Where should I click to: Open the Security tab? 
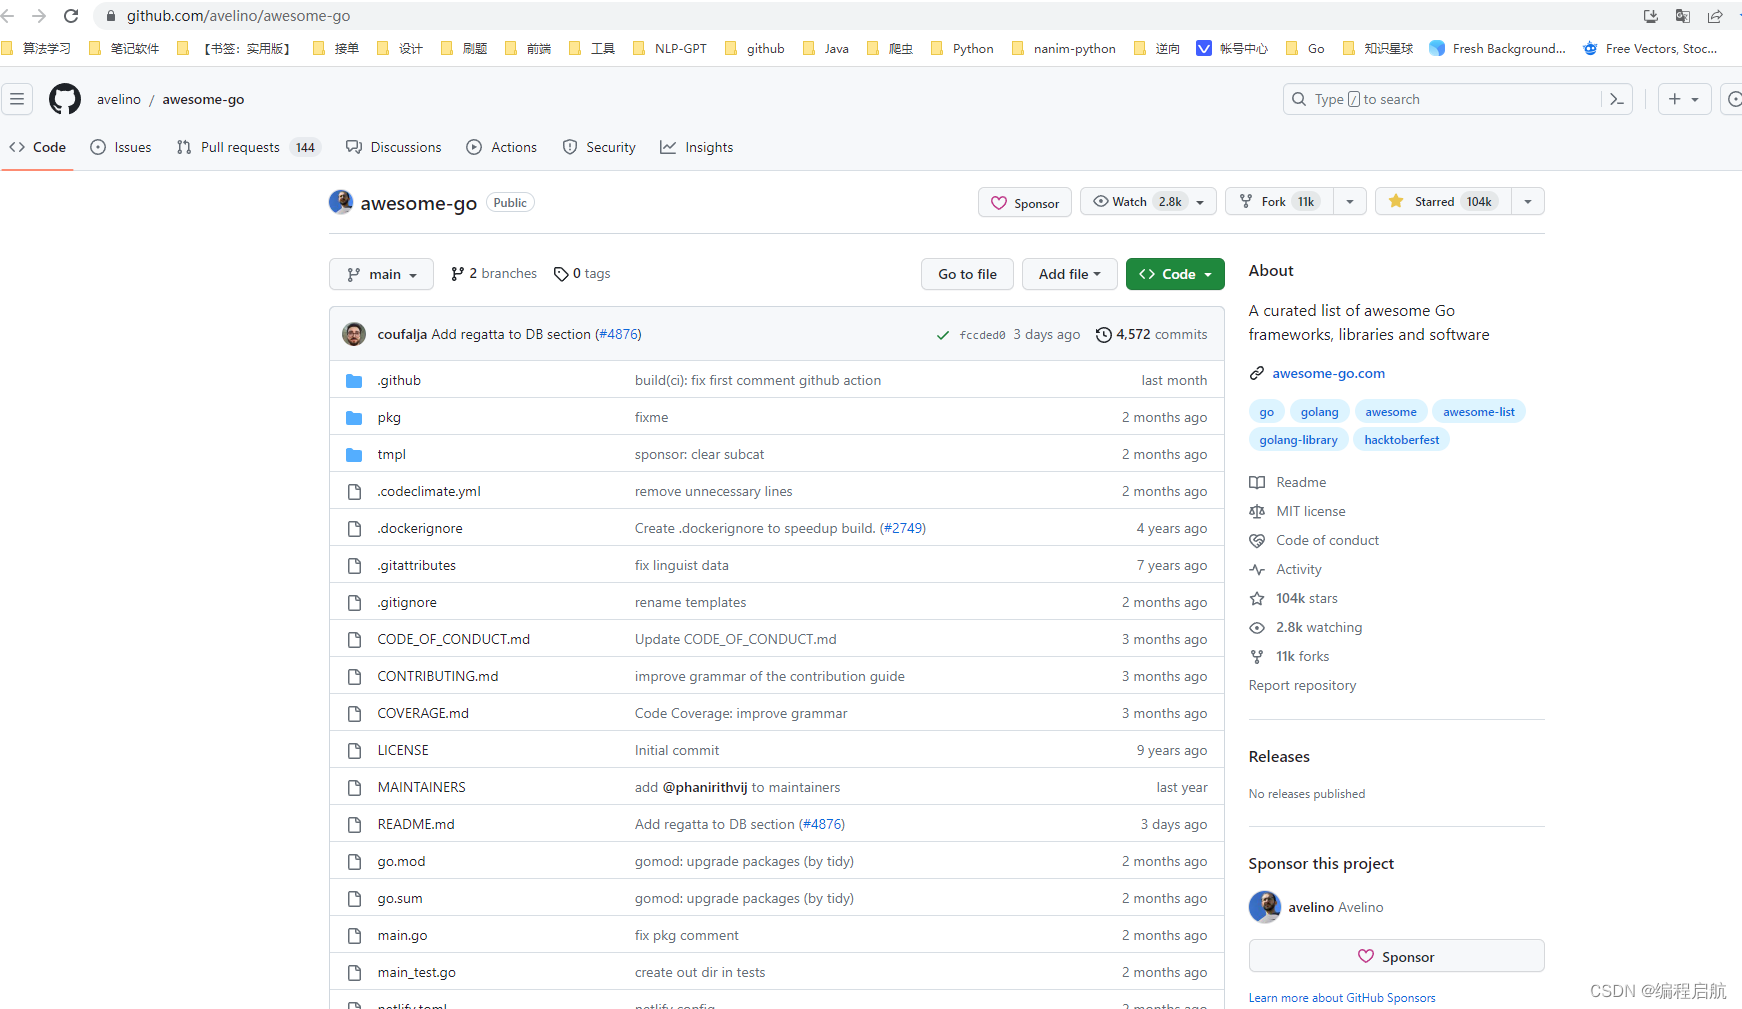click(x=599, y=147)
